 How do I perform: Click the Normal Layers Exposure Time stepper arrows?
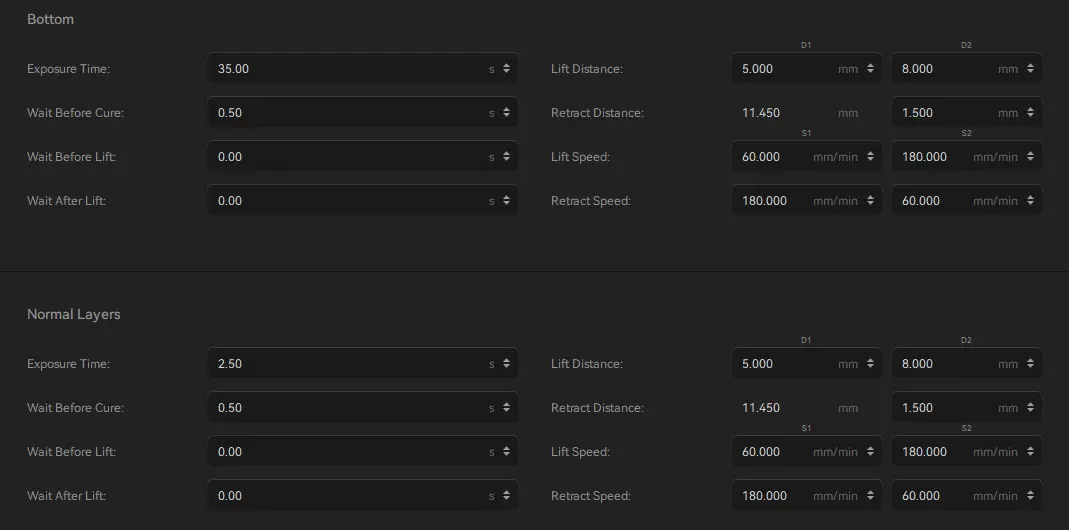(x=506, y=364)
